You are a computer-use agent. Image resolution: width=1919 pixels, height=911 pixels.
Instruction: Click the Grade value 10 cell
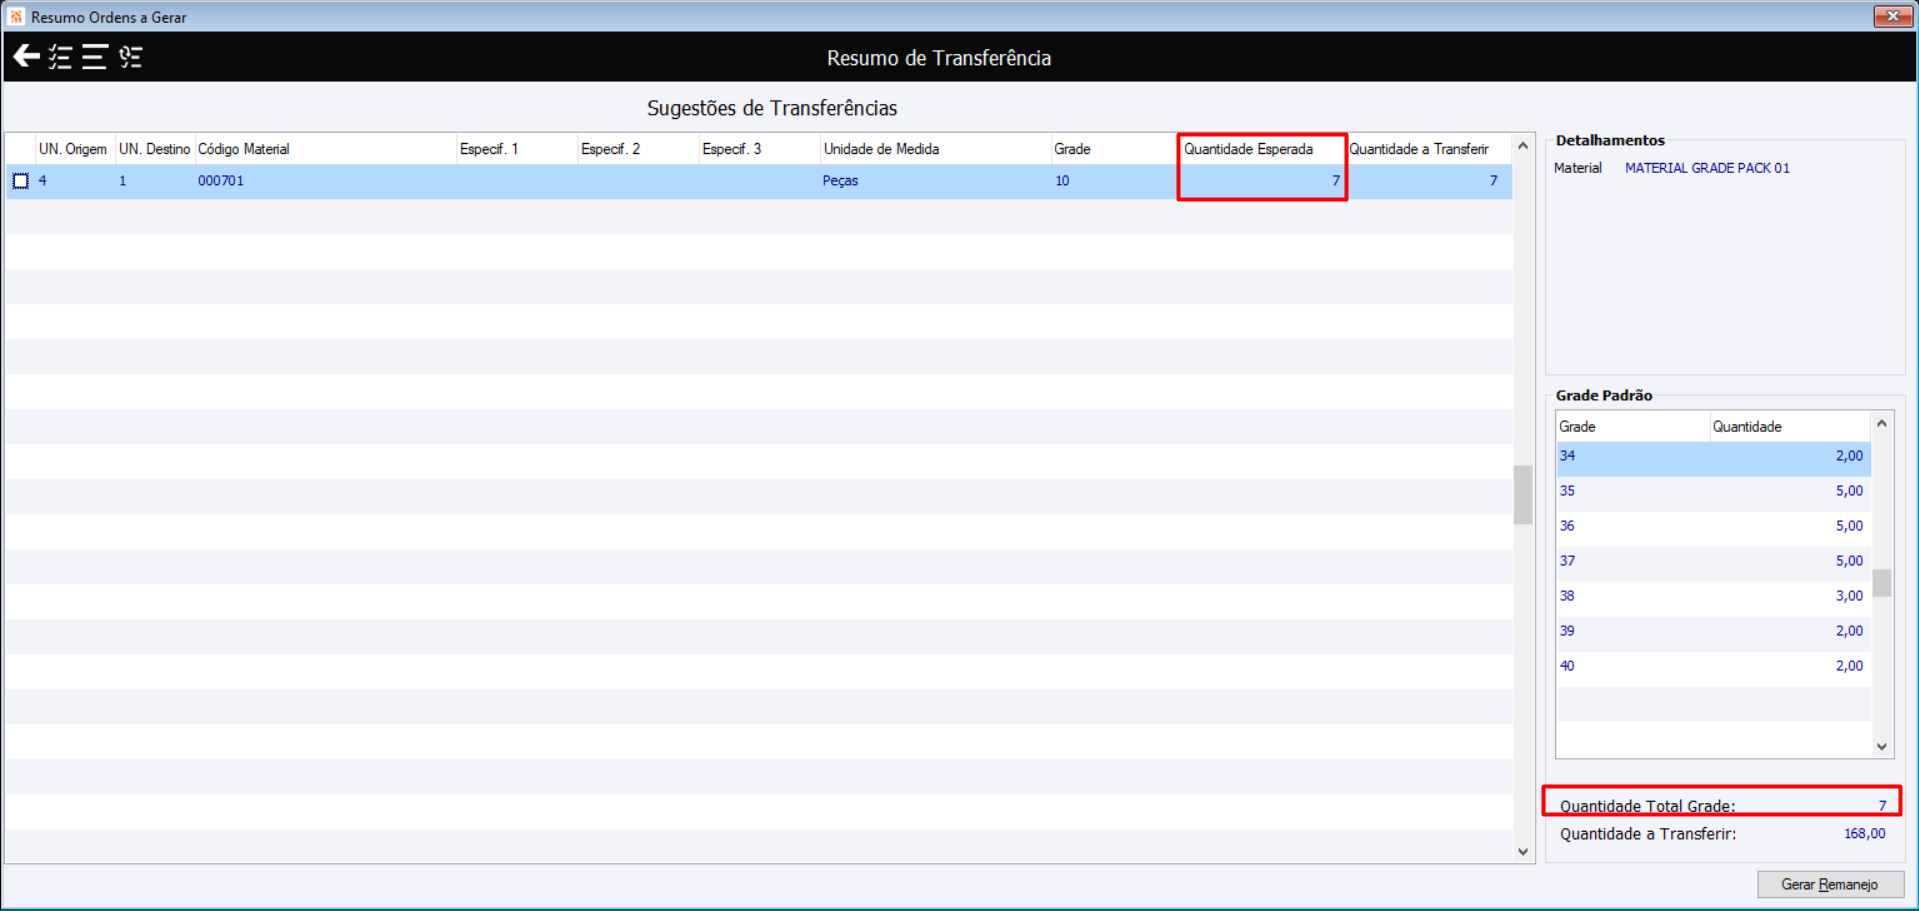tap(1062, 181)
